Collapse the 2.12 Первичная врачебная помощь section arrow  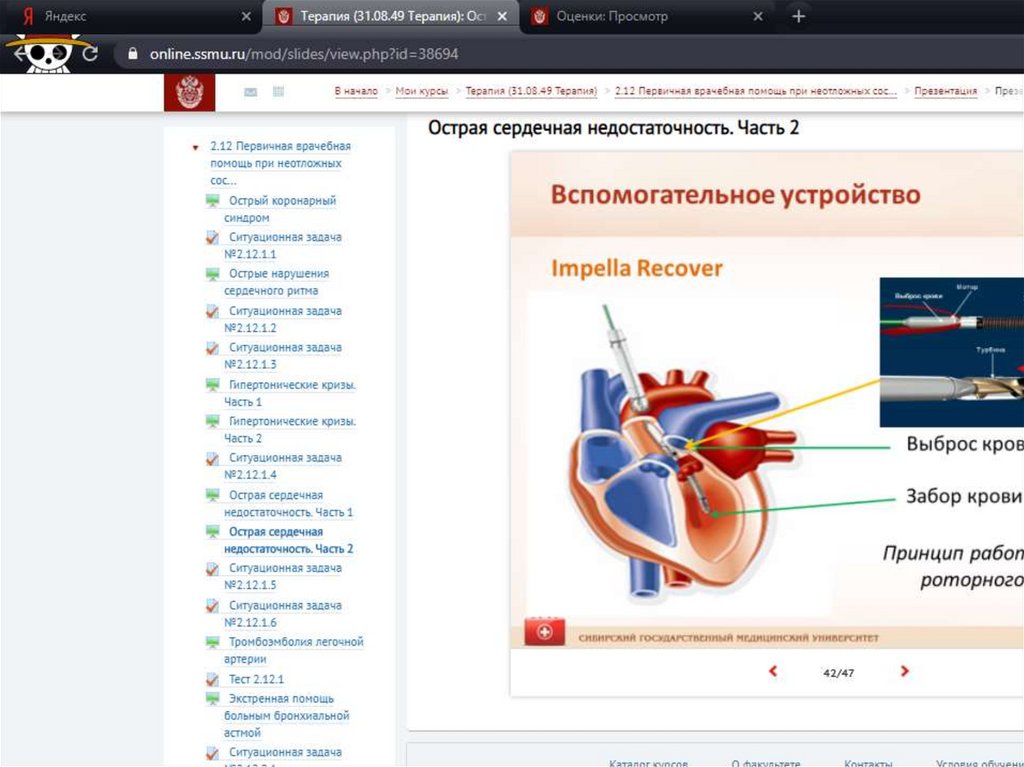tap(196, 147)
